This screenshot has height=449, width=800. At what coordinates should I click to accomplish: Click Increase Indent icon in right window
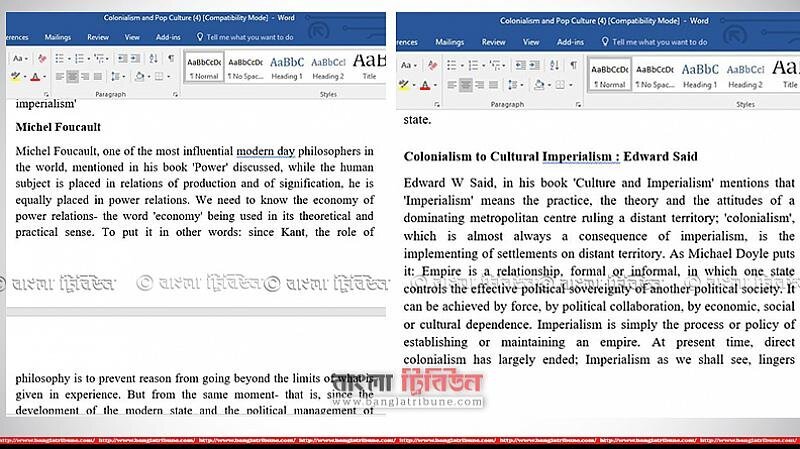tap(535, 65)
